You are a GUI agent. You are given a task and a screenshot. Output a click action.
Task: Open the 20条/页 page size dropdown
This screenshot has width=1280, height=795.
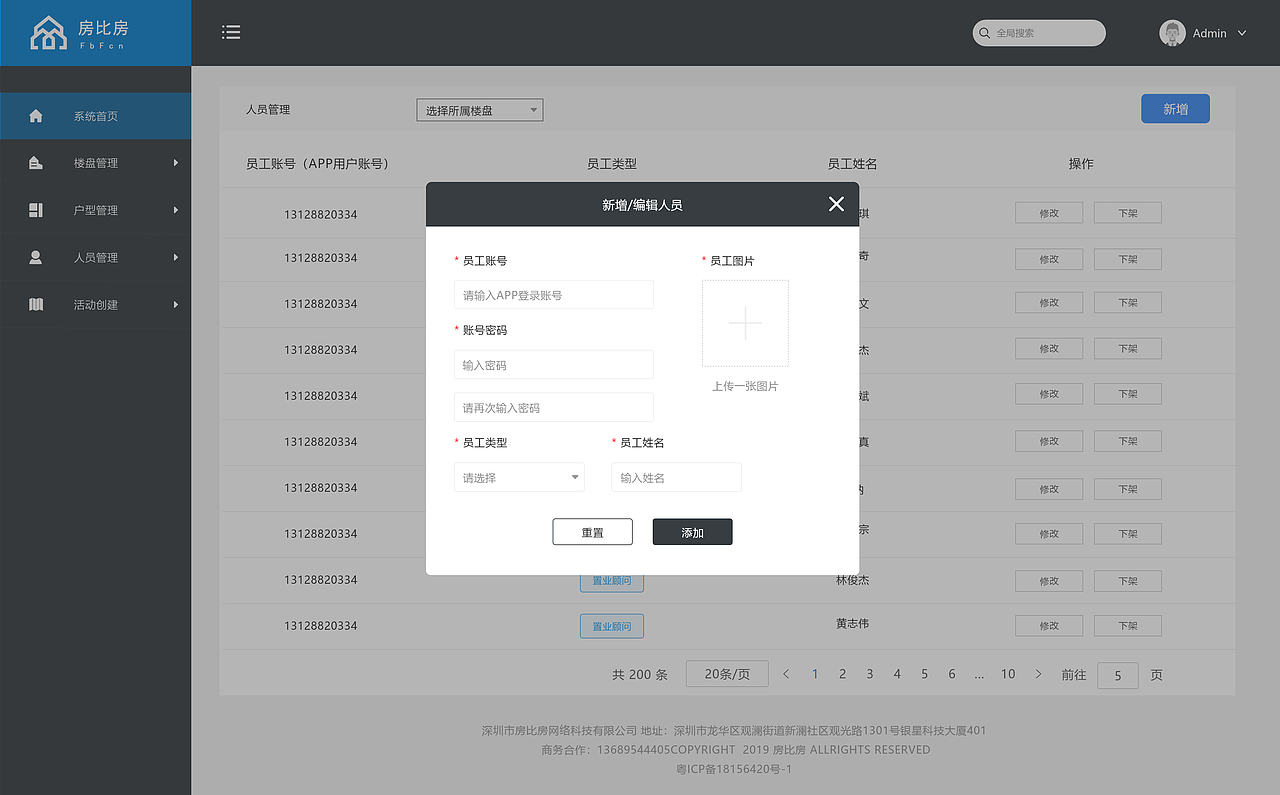click(727, 673)
